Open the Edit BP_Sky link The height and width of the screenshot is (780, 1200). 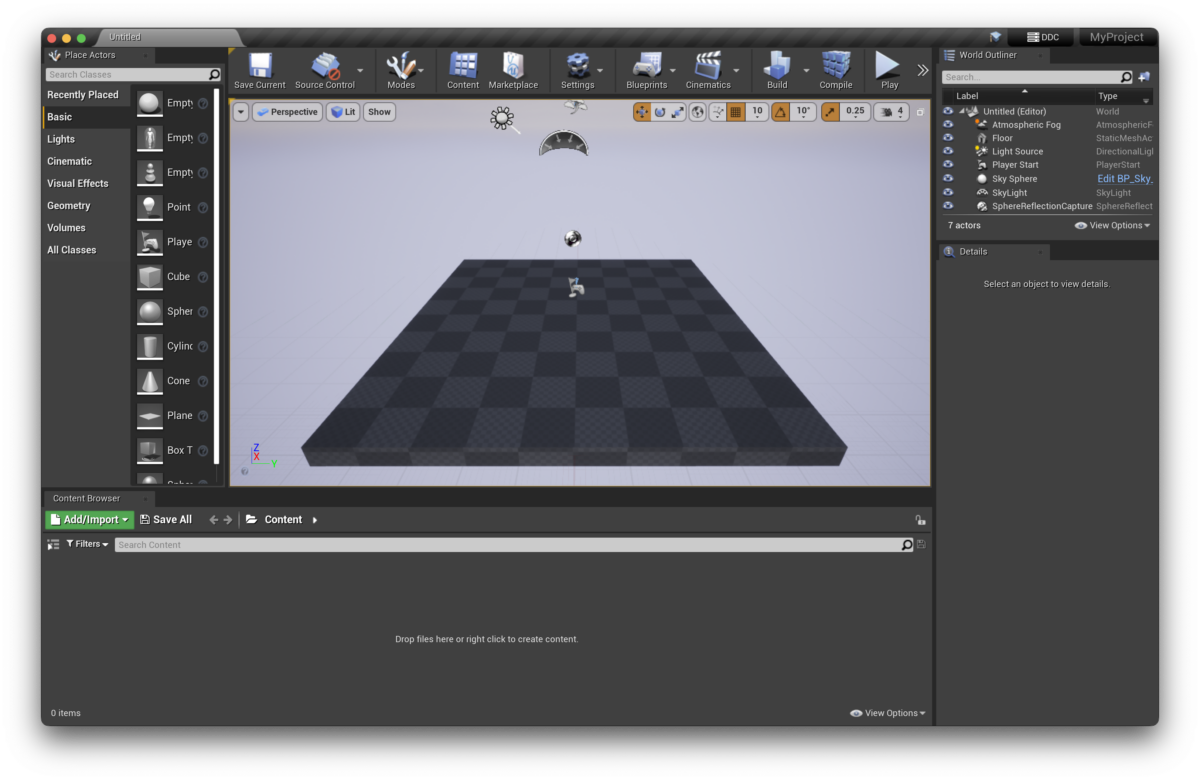tap(1125, 179)
